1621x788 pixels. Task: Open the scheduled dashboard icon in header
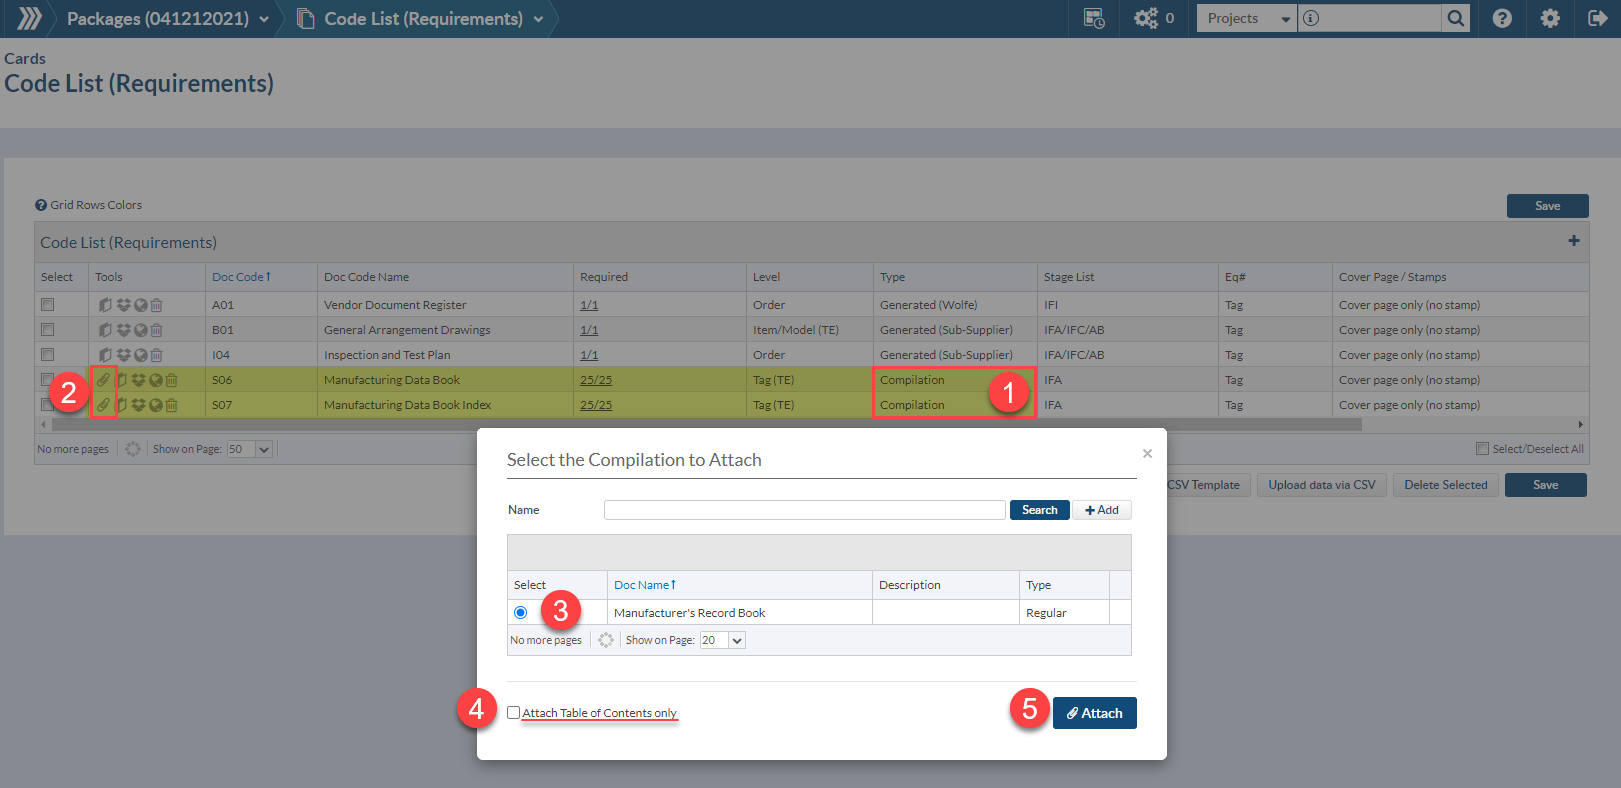[1094, 18]
